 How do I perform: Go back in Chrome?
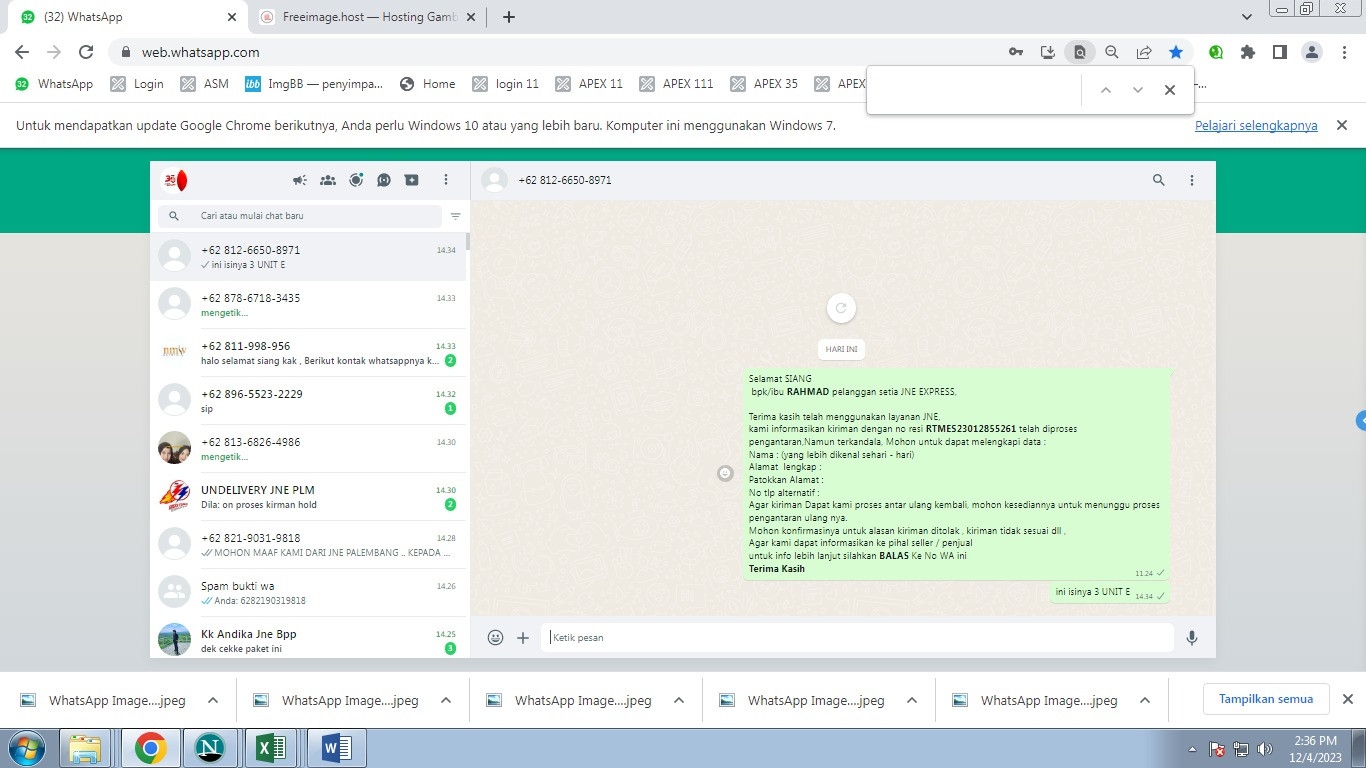pos(22,52)
